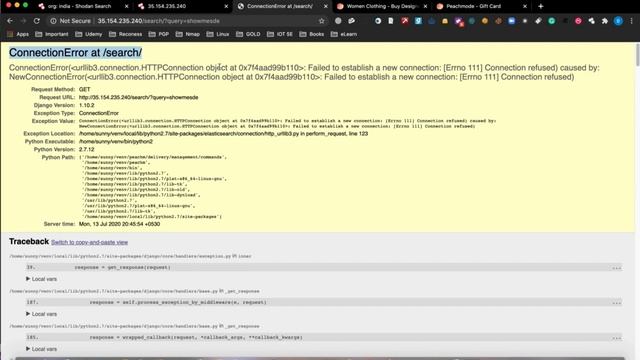Open the Important bookmarks folder

pyautogui.click(x=52, y=34)
